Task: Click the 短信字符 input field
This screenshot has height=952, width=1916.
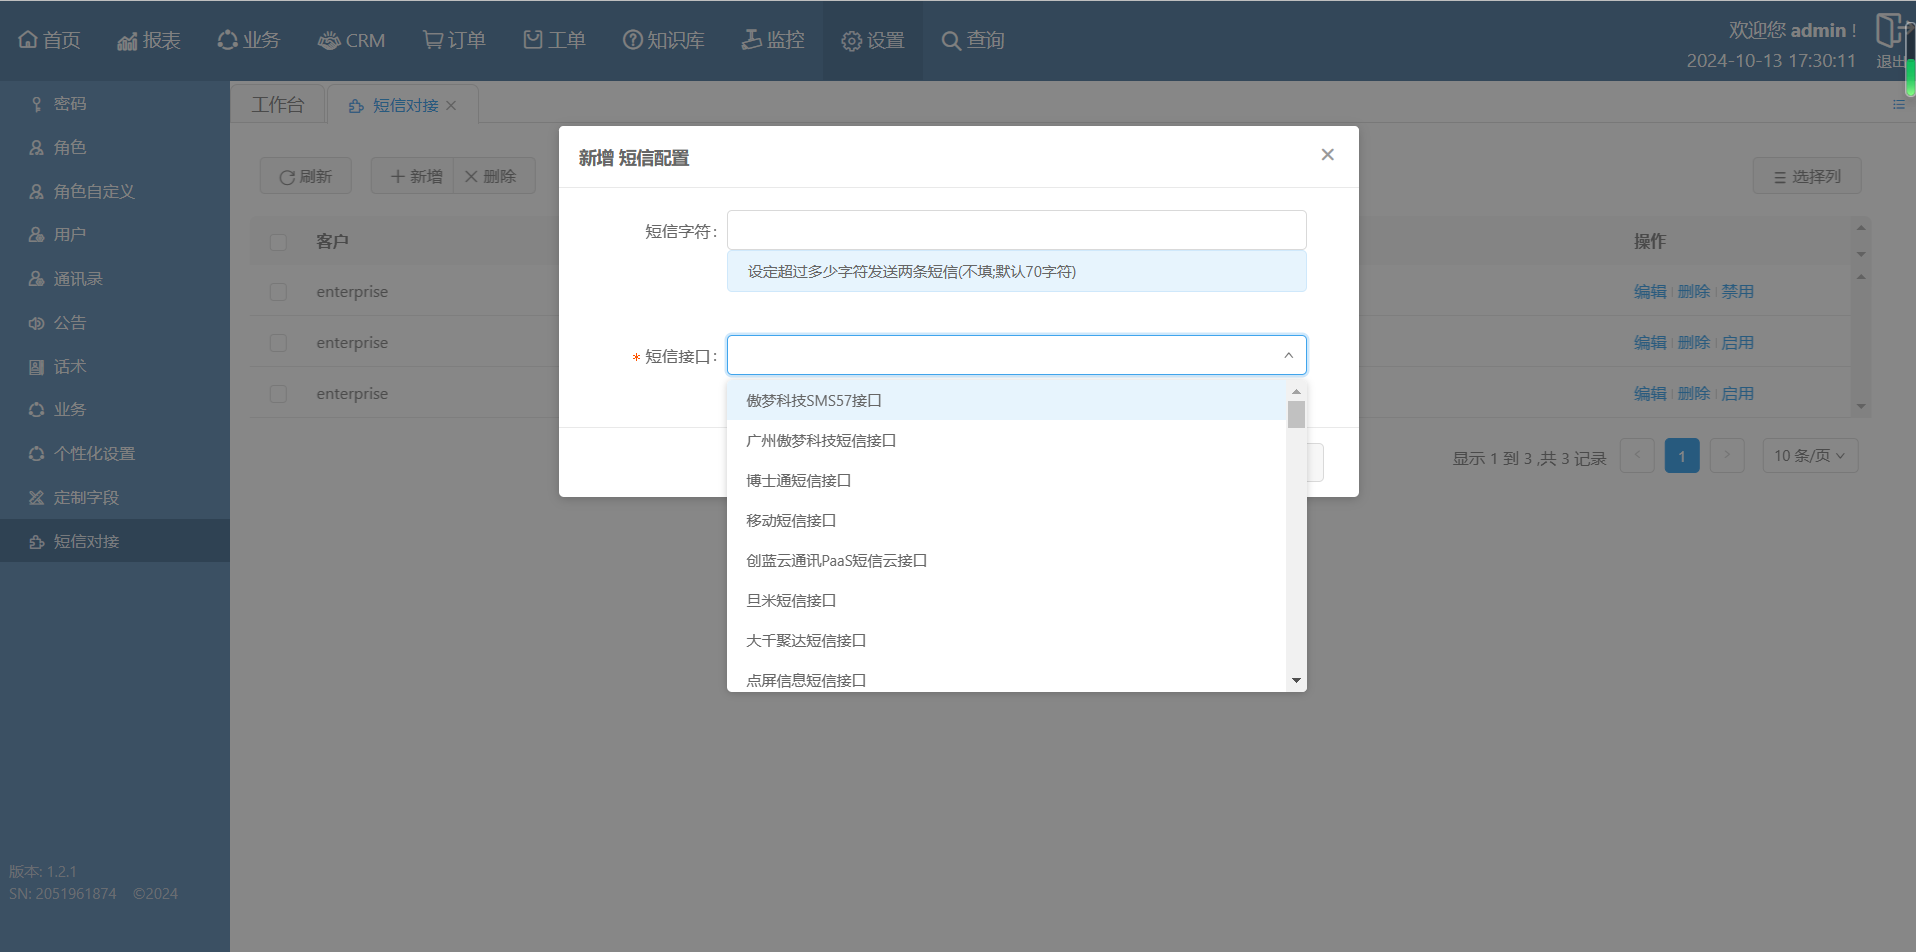Action: pyautogui.click(x=1016, y=230)
